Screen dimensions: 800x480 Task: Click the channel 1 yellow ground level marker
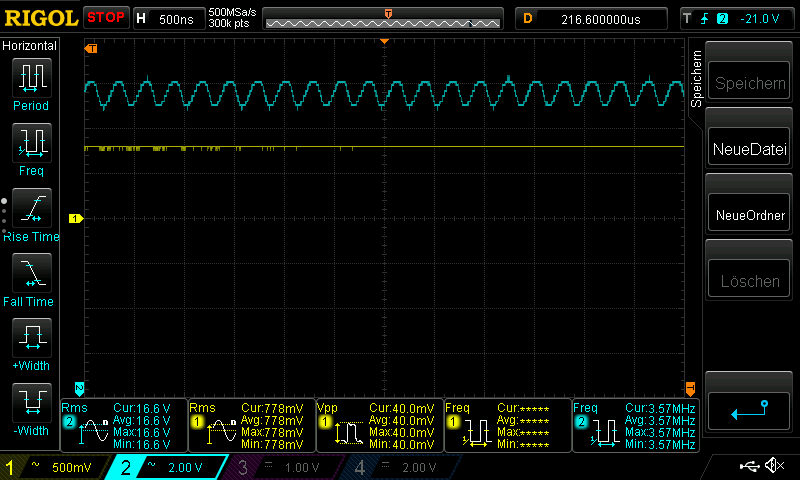tap(76, 218)
